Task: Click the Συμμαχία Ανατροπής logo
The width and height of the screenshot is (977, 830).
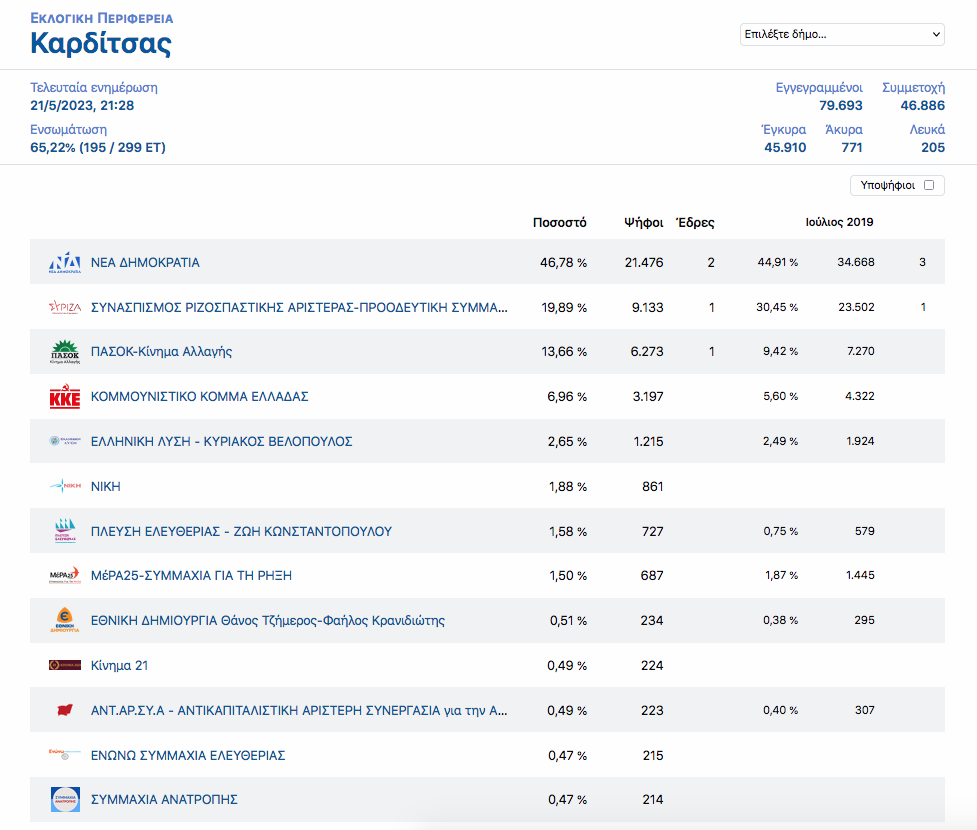Action: coord(65,799)
